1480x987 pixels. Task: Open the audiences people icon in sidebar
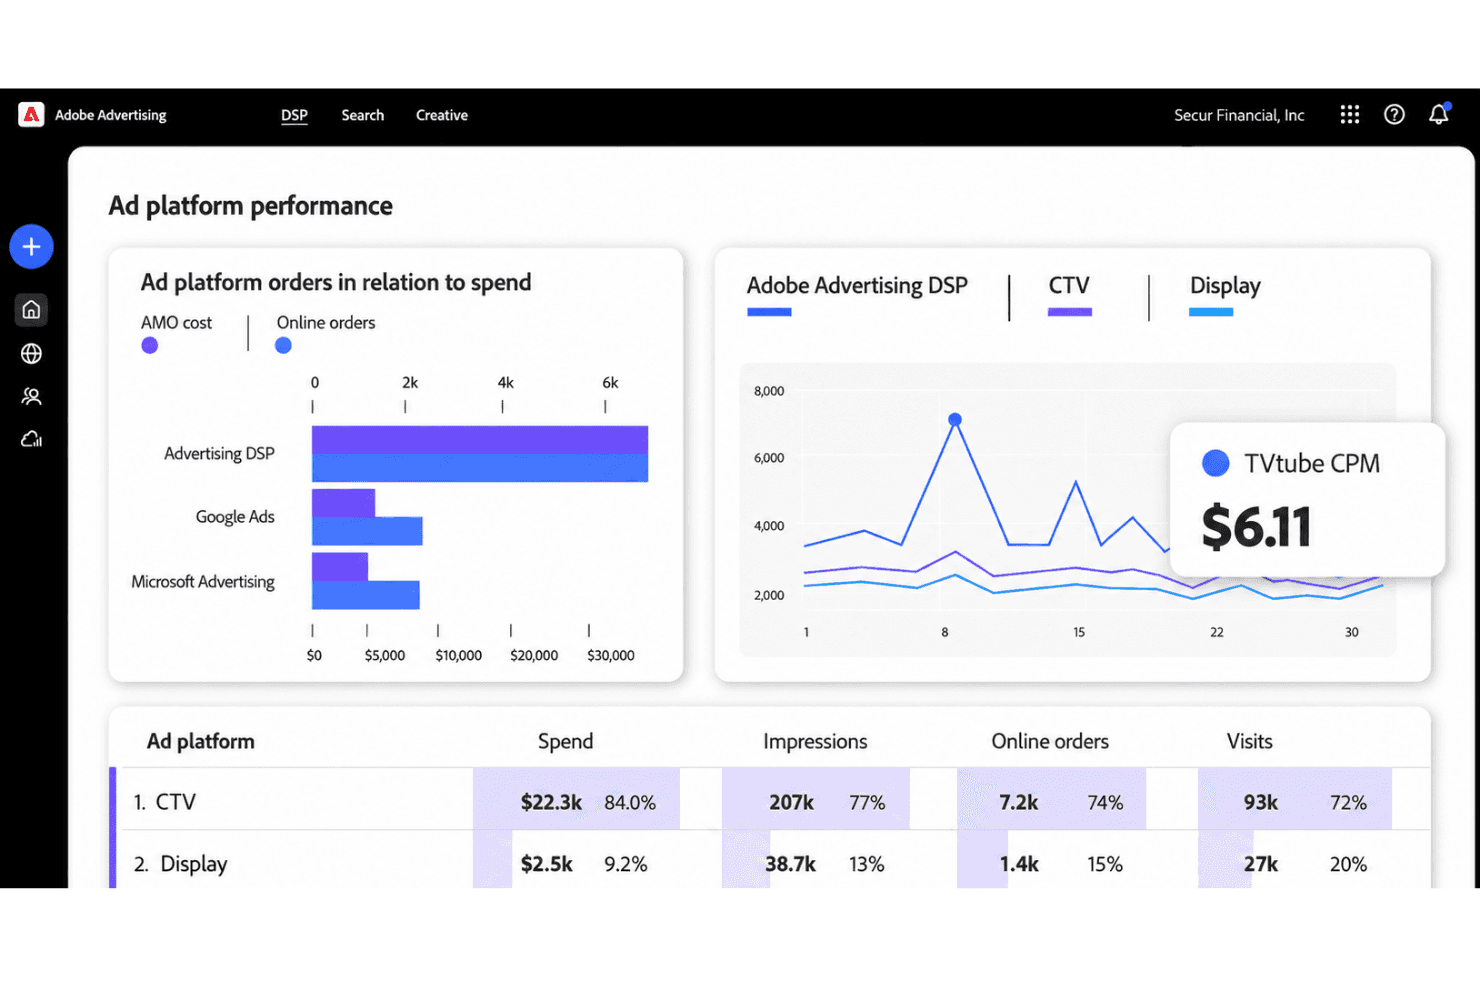(31, 397)
